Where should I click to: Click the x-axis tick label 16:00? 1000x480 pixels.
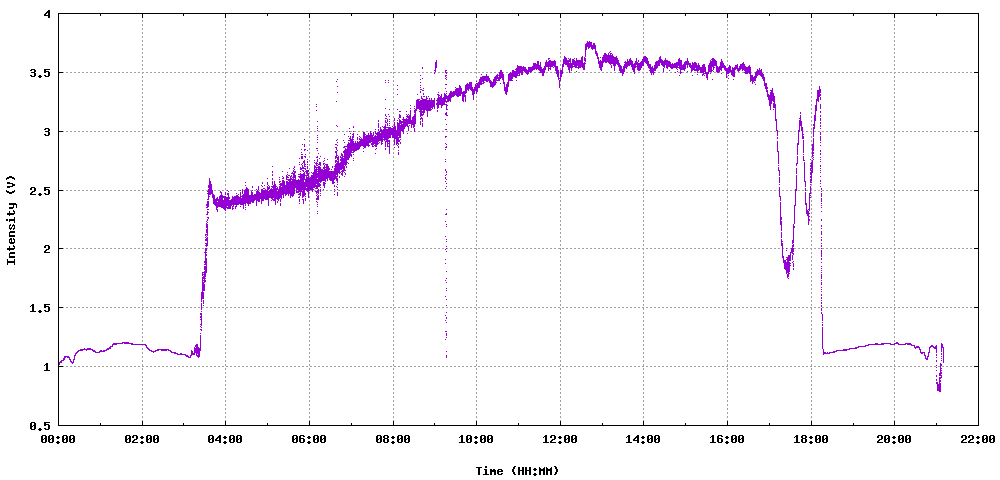coord(727,440)
